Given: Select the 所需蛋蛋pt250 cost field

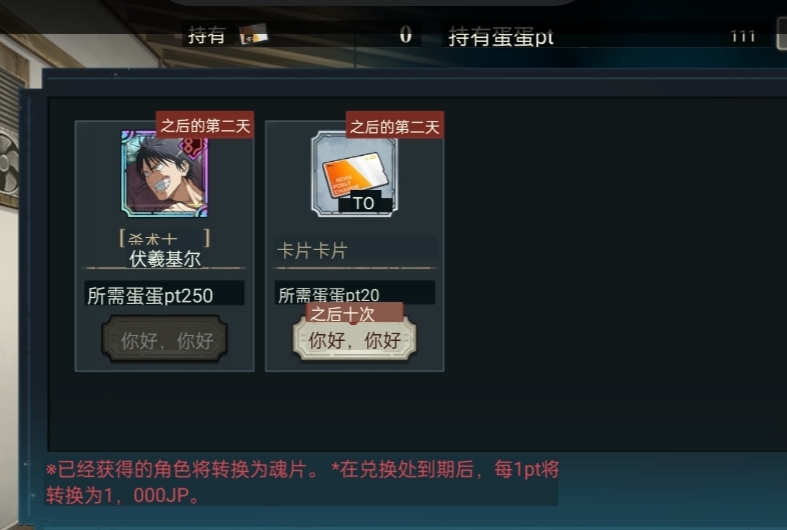Looking at the screenshot, I should [x=164, y=293].
